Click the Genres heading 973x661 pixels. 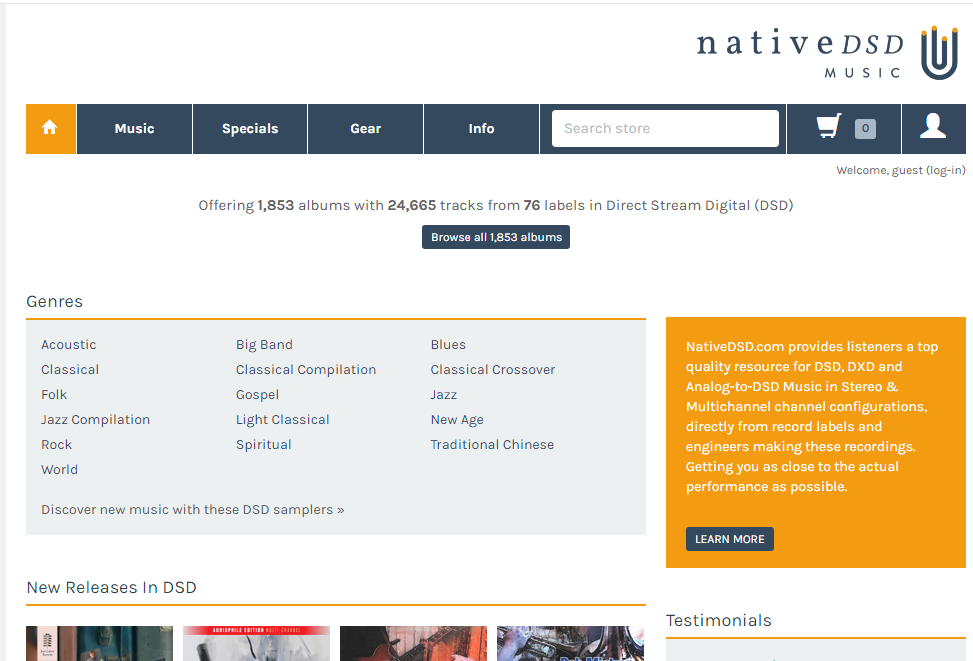[55, 301]
